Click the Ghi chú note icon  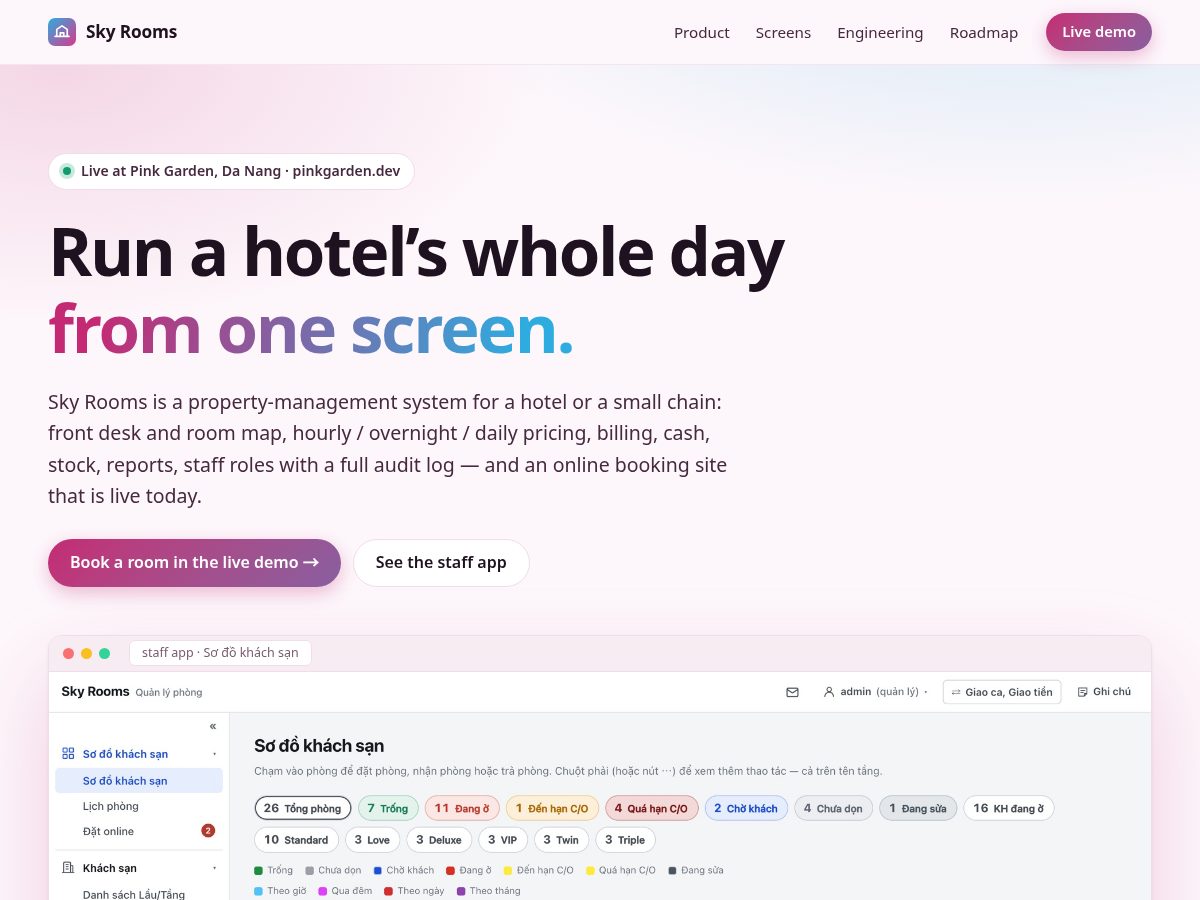[1082, 692]
